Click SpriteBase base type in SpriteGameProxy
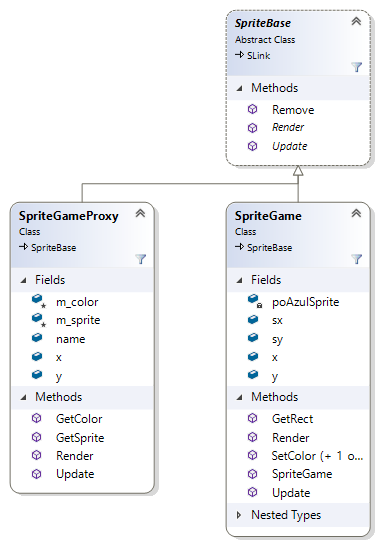The image size is (379, 545). point(54,248)
